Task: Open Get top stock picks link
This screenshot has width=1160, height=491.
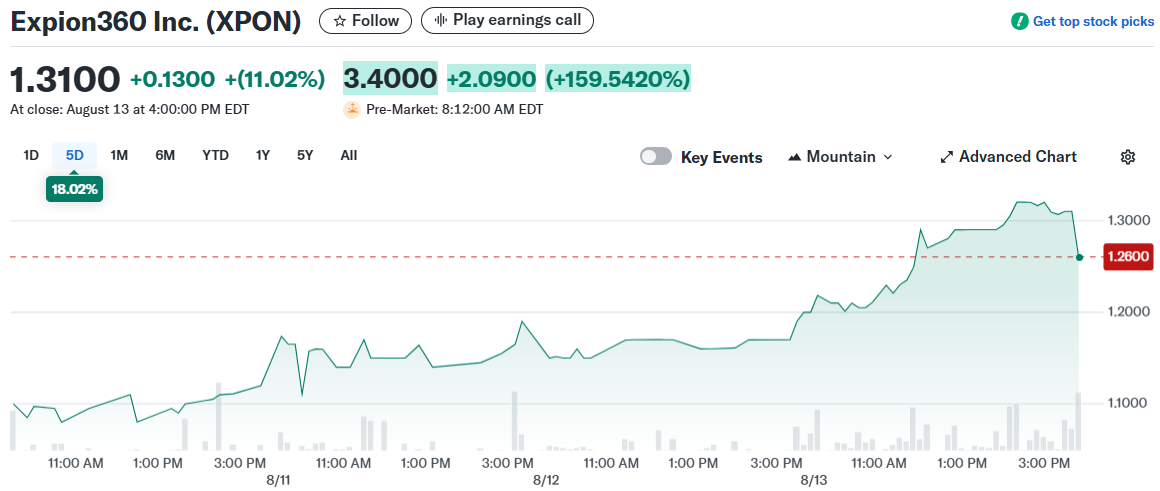Action: click(x=1093, y=21)
